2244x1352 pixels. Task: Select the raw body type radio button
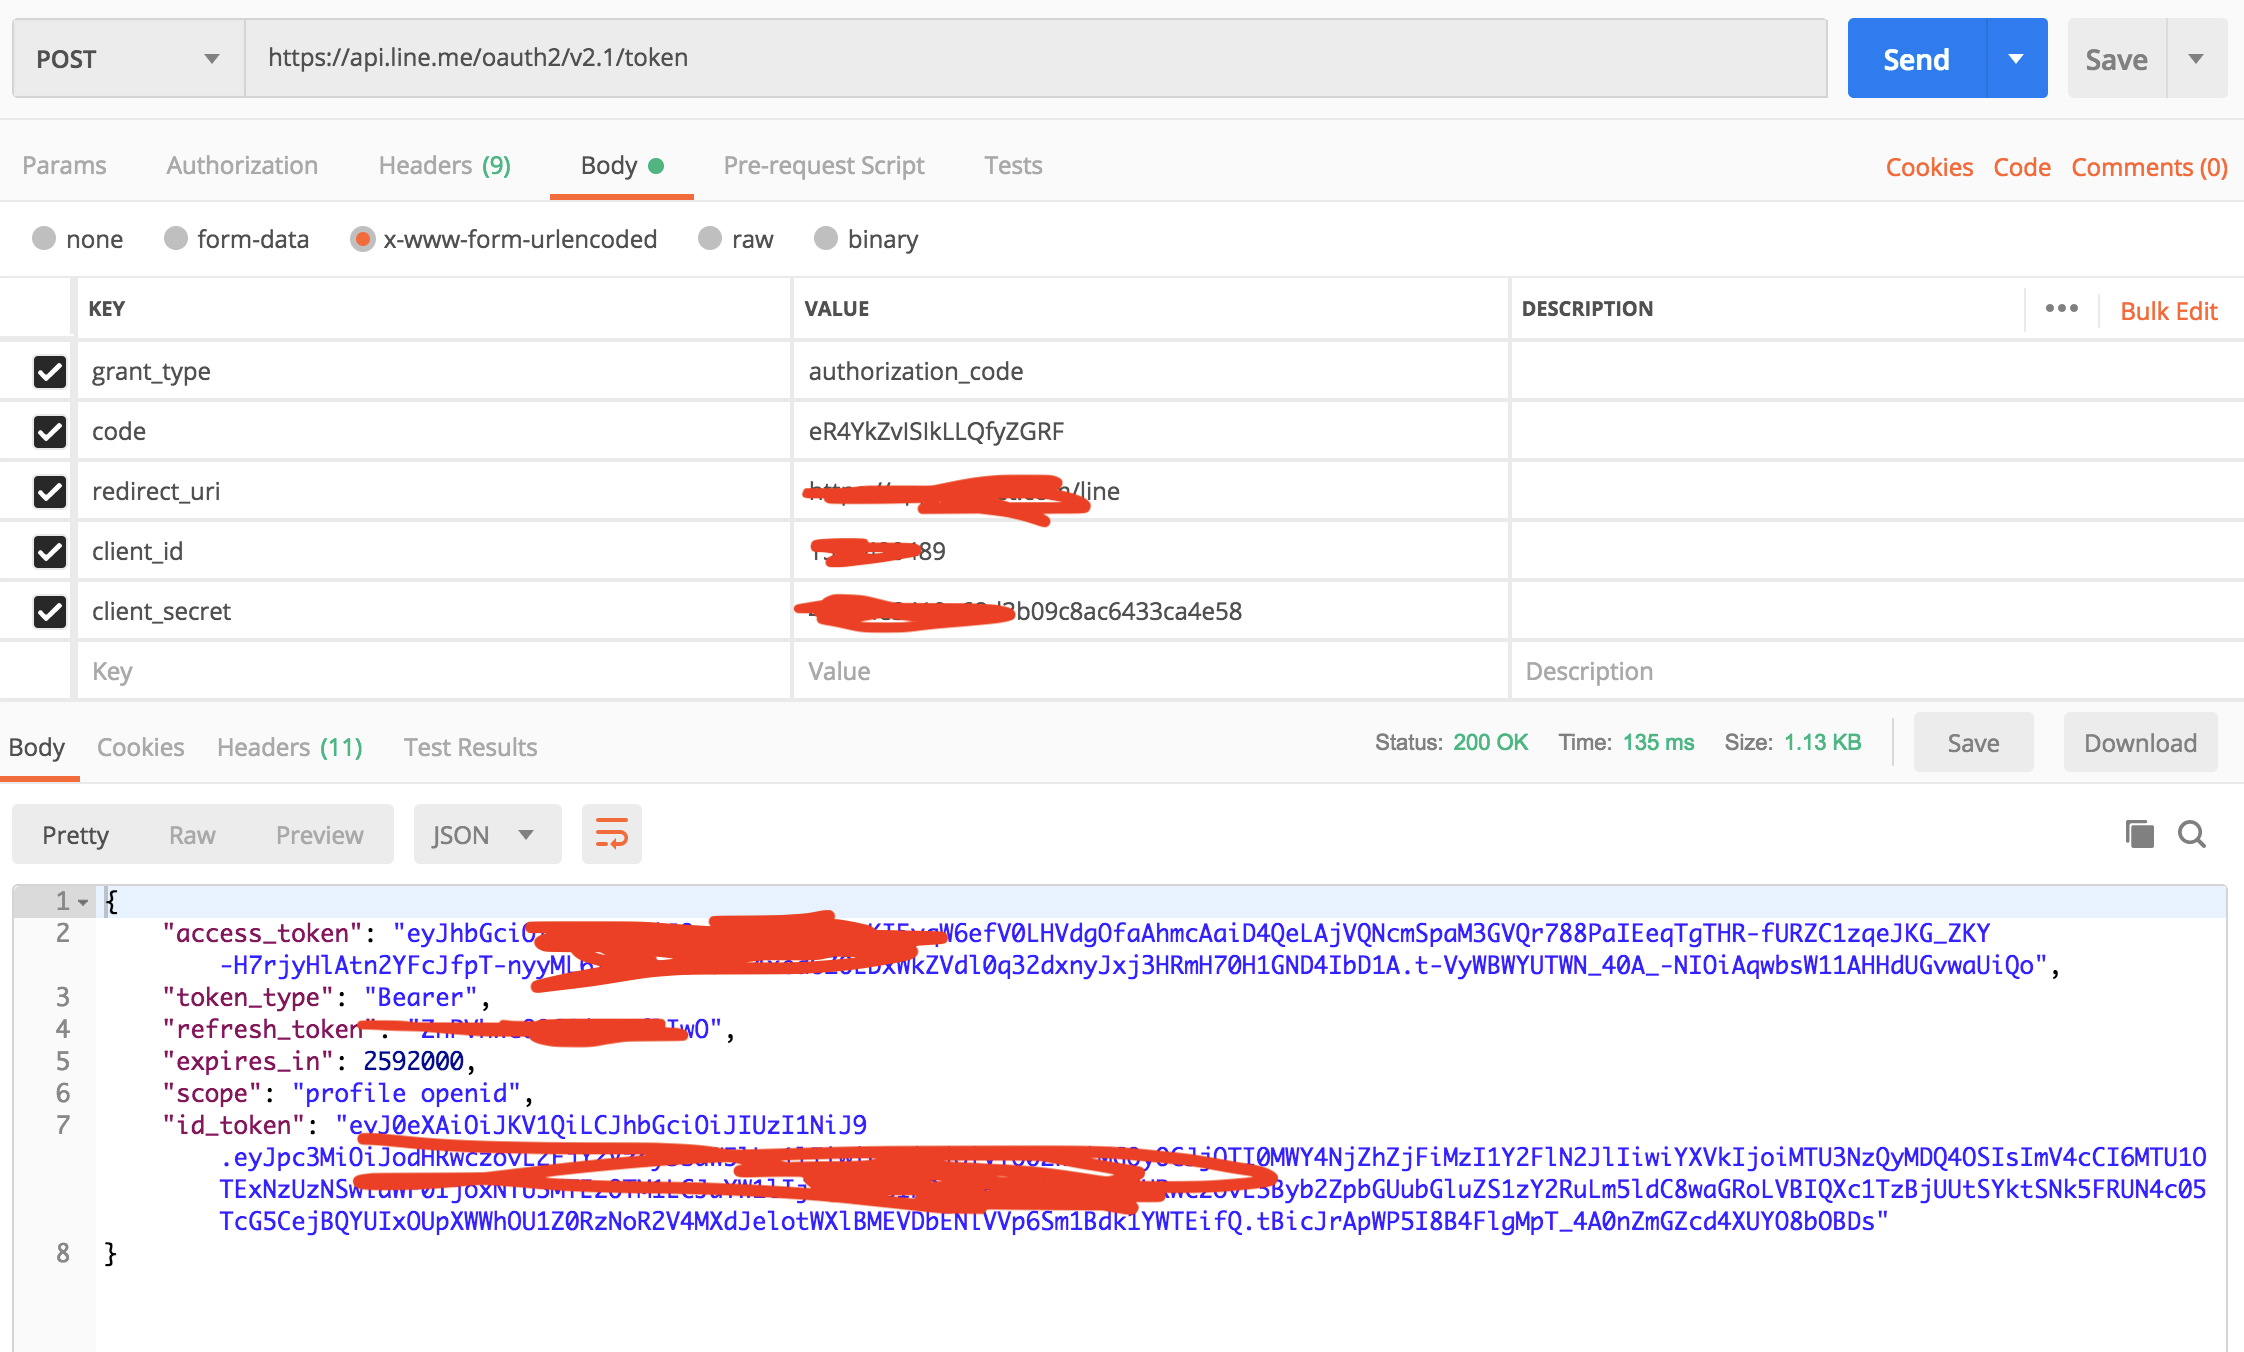710,238
